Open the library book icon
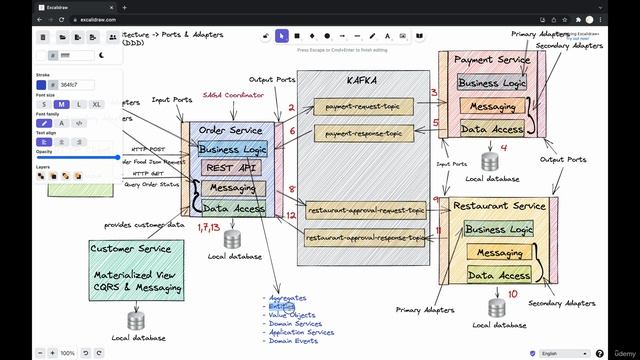The image size is (640, 360). (419, 36)
